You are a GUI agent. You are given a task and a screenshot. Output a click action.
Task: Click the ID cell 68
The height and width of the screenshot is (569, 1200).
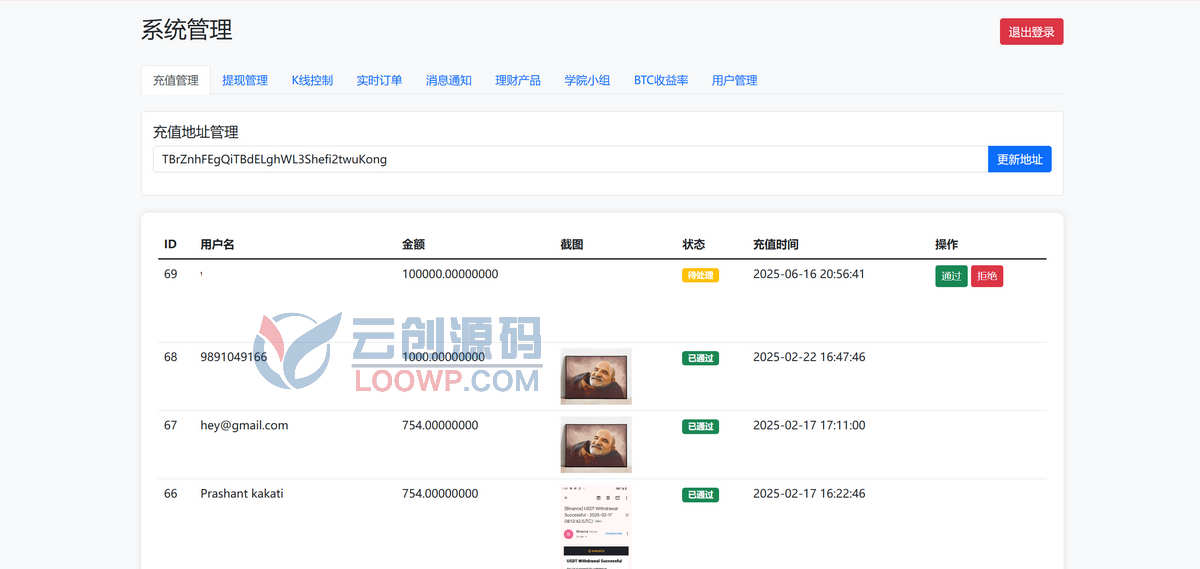[x=171, y=357]
